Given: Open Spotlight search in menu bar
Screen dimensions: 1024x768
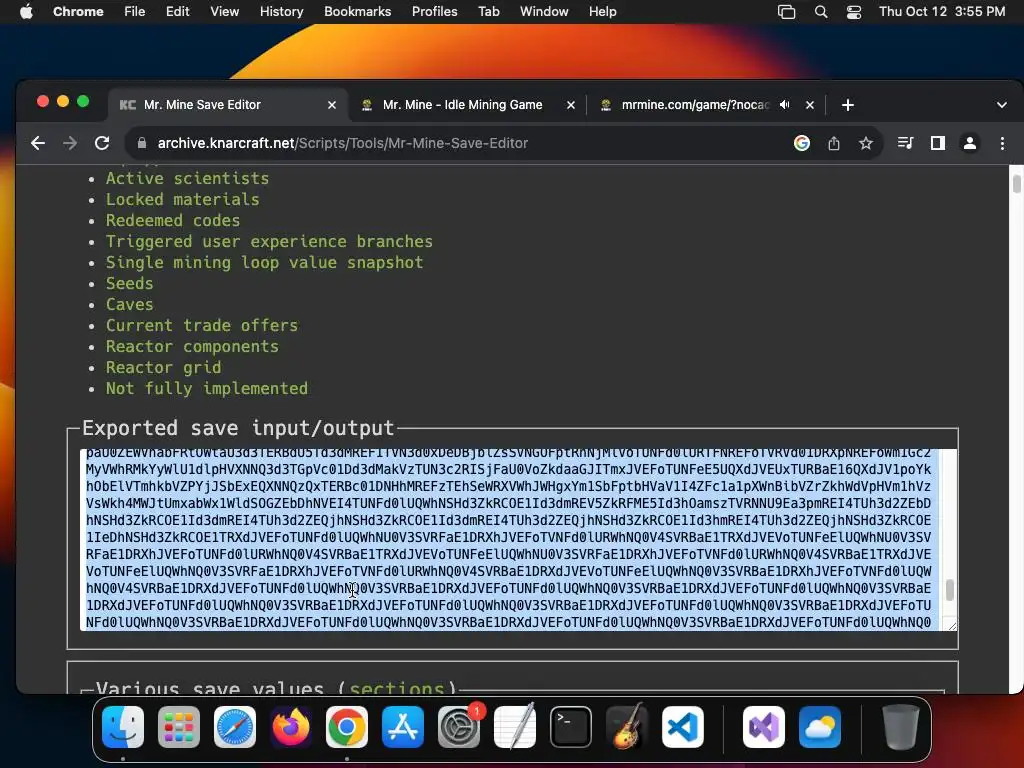Looking at the screenshot, I should [821, 12].
